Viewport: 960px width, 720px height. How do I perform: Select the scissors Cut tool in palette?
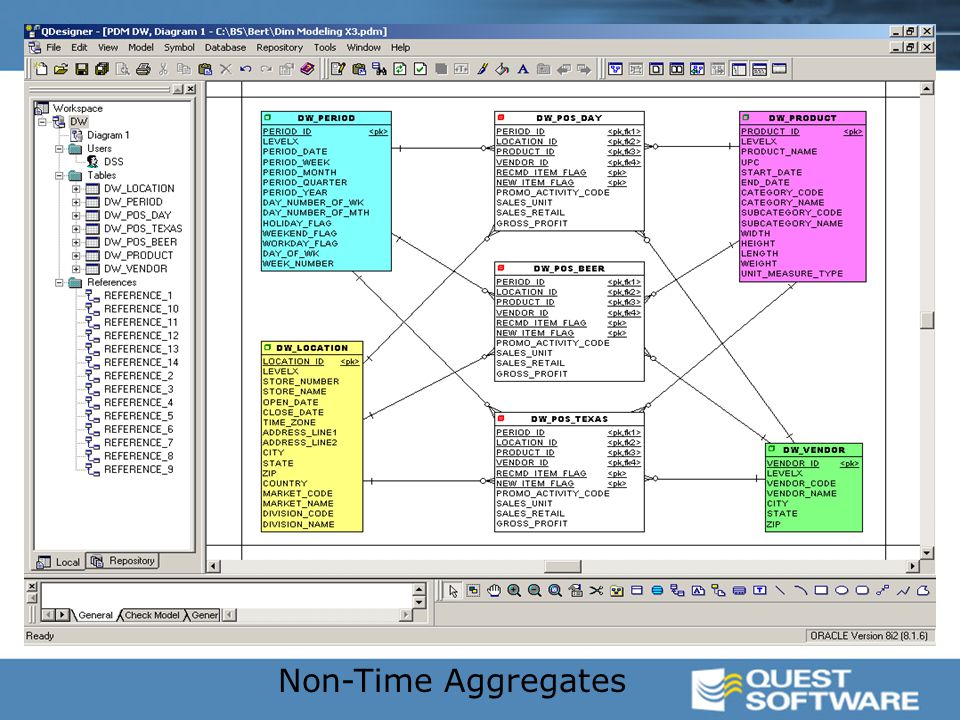[x=596, y=591]
